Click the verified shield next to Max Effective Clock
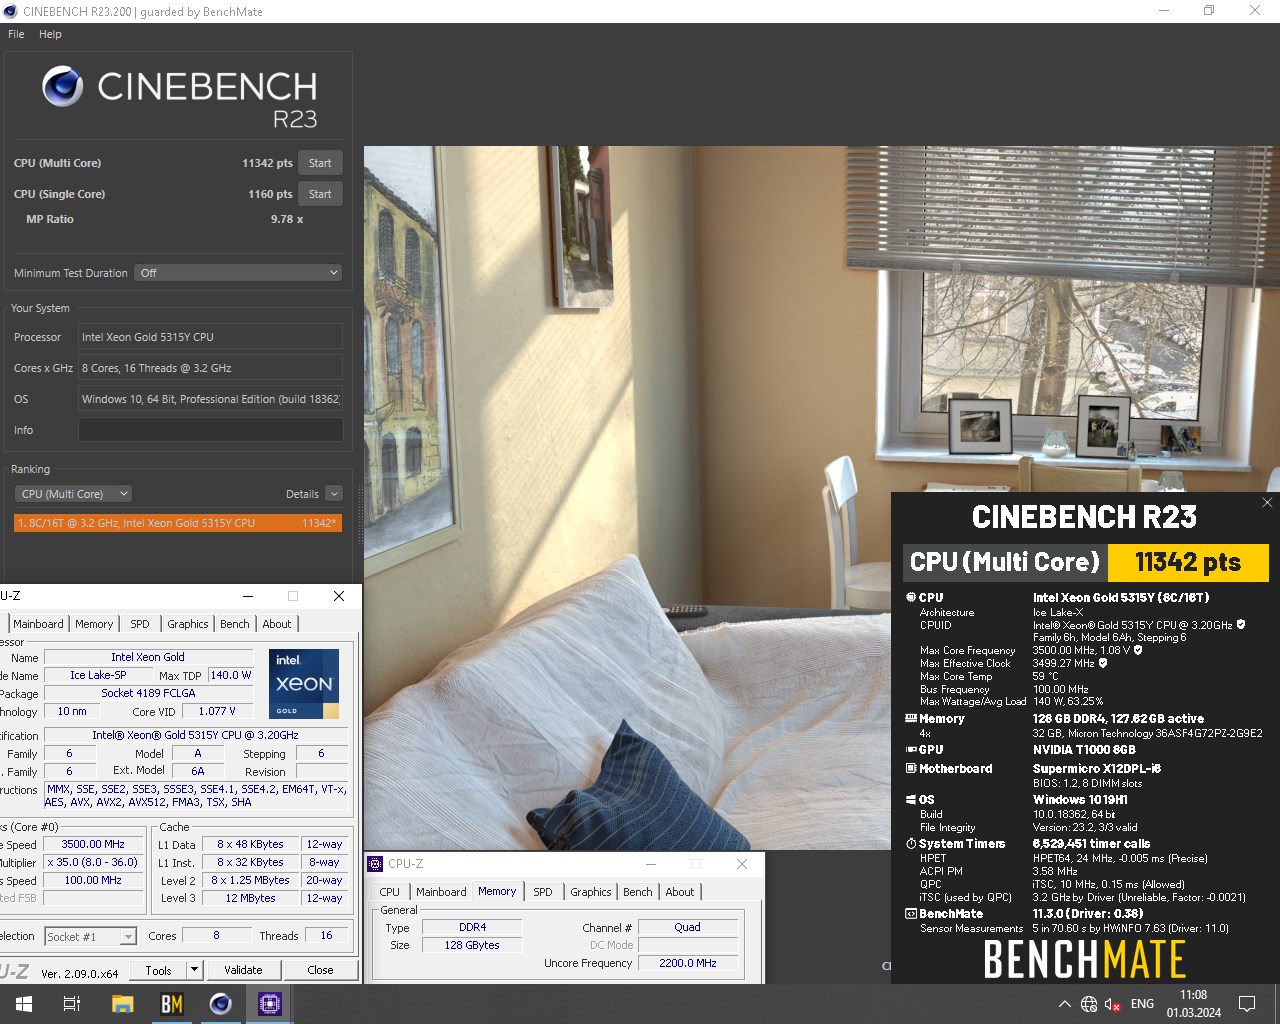 1103,663
